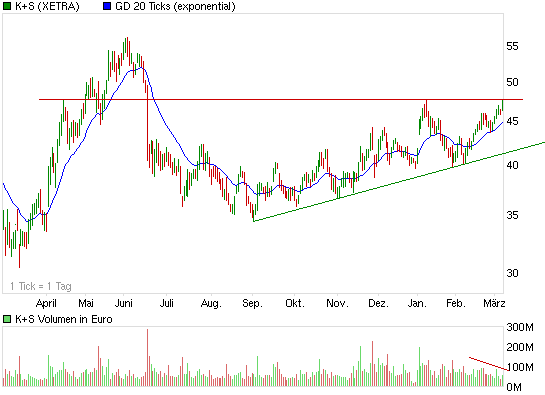Click the 300M volume axis value
The width and height of the screenshot is (545, 395).
coord(520,327)
